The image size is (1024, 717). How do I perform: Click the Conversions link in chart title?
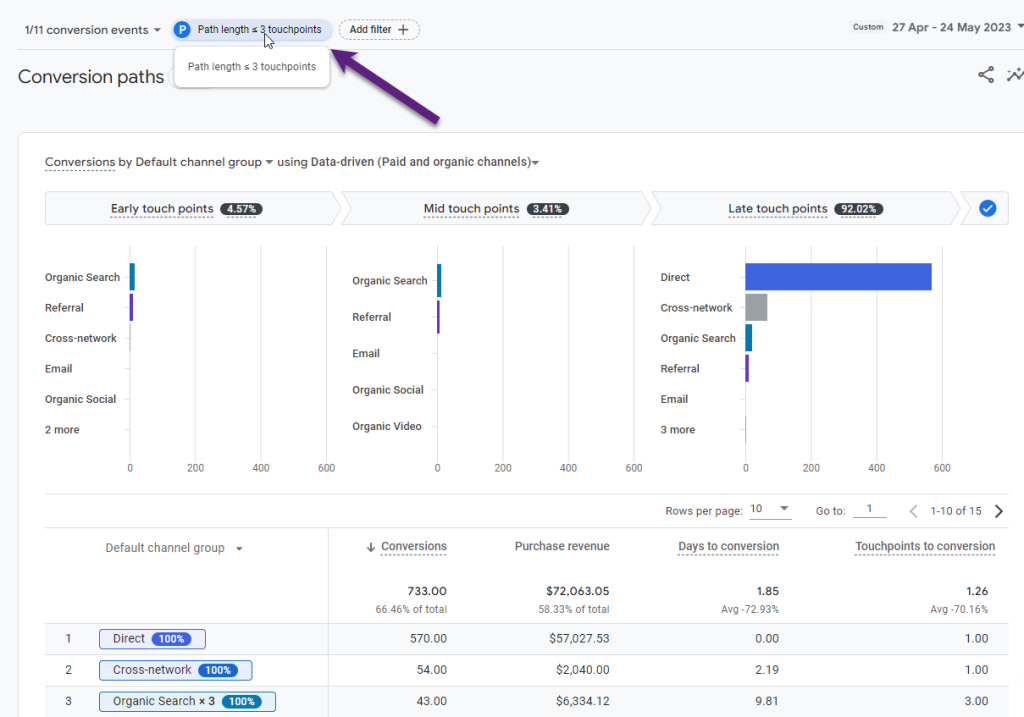point(80,162)
